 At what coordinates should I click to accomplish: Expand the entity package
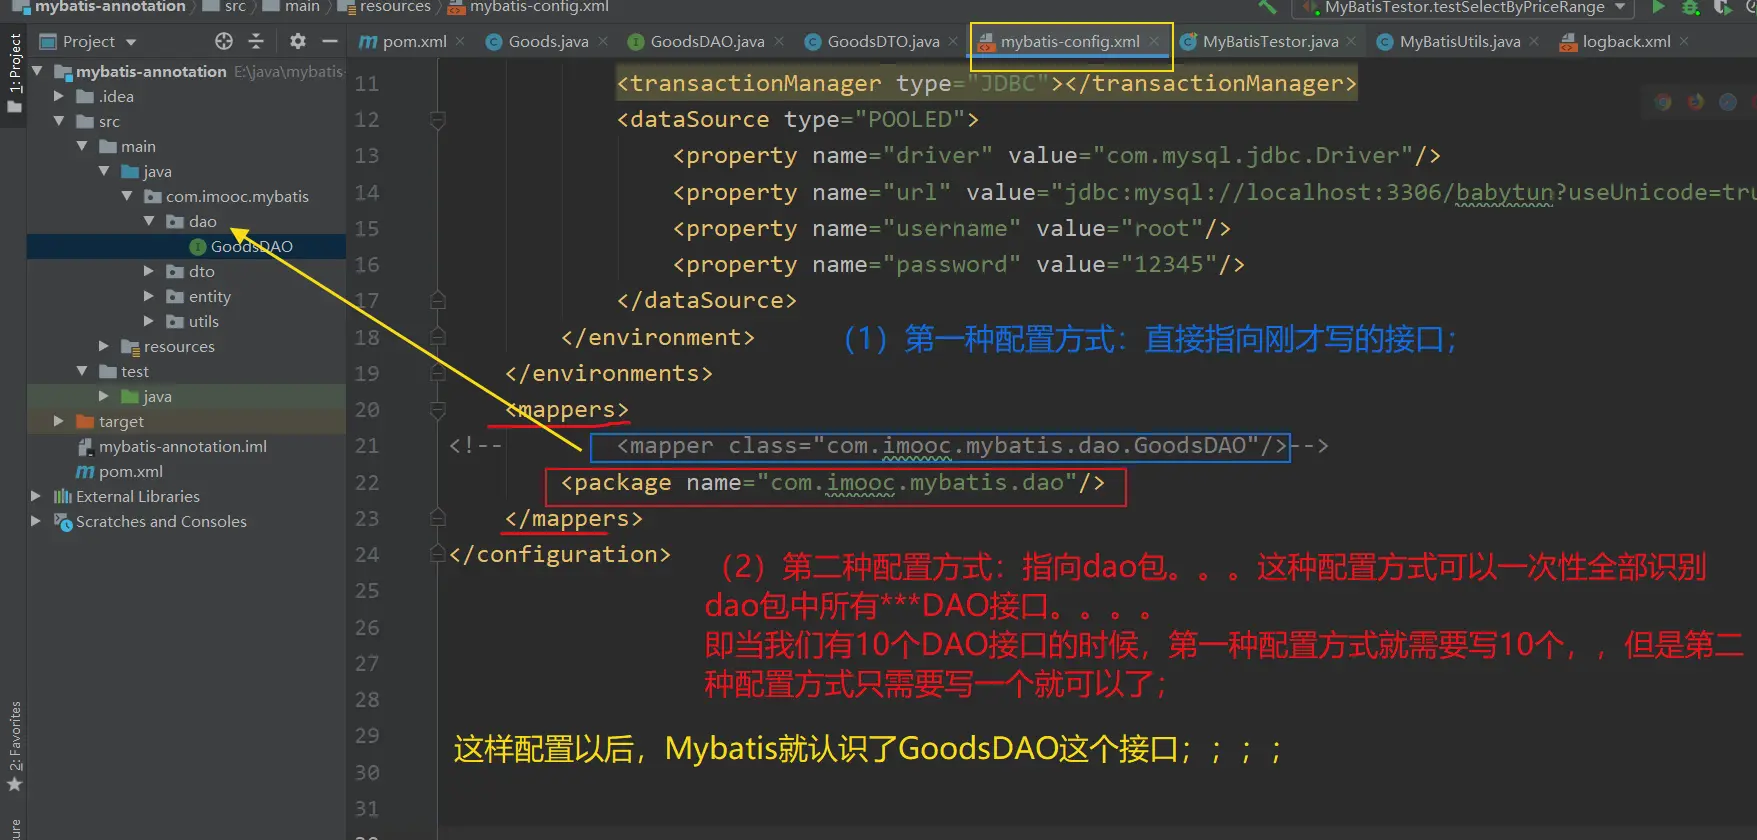[149, 296]
